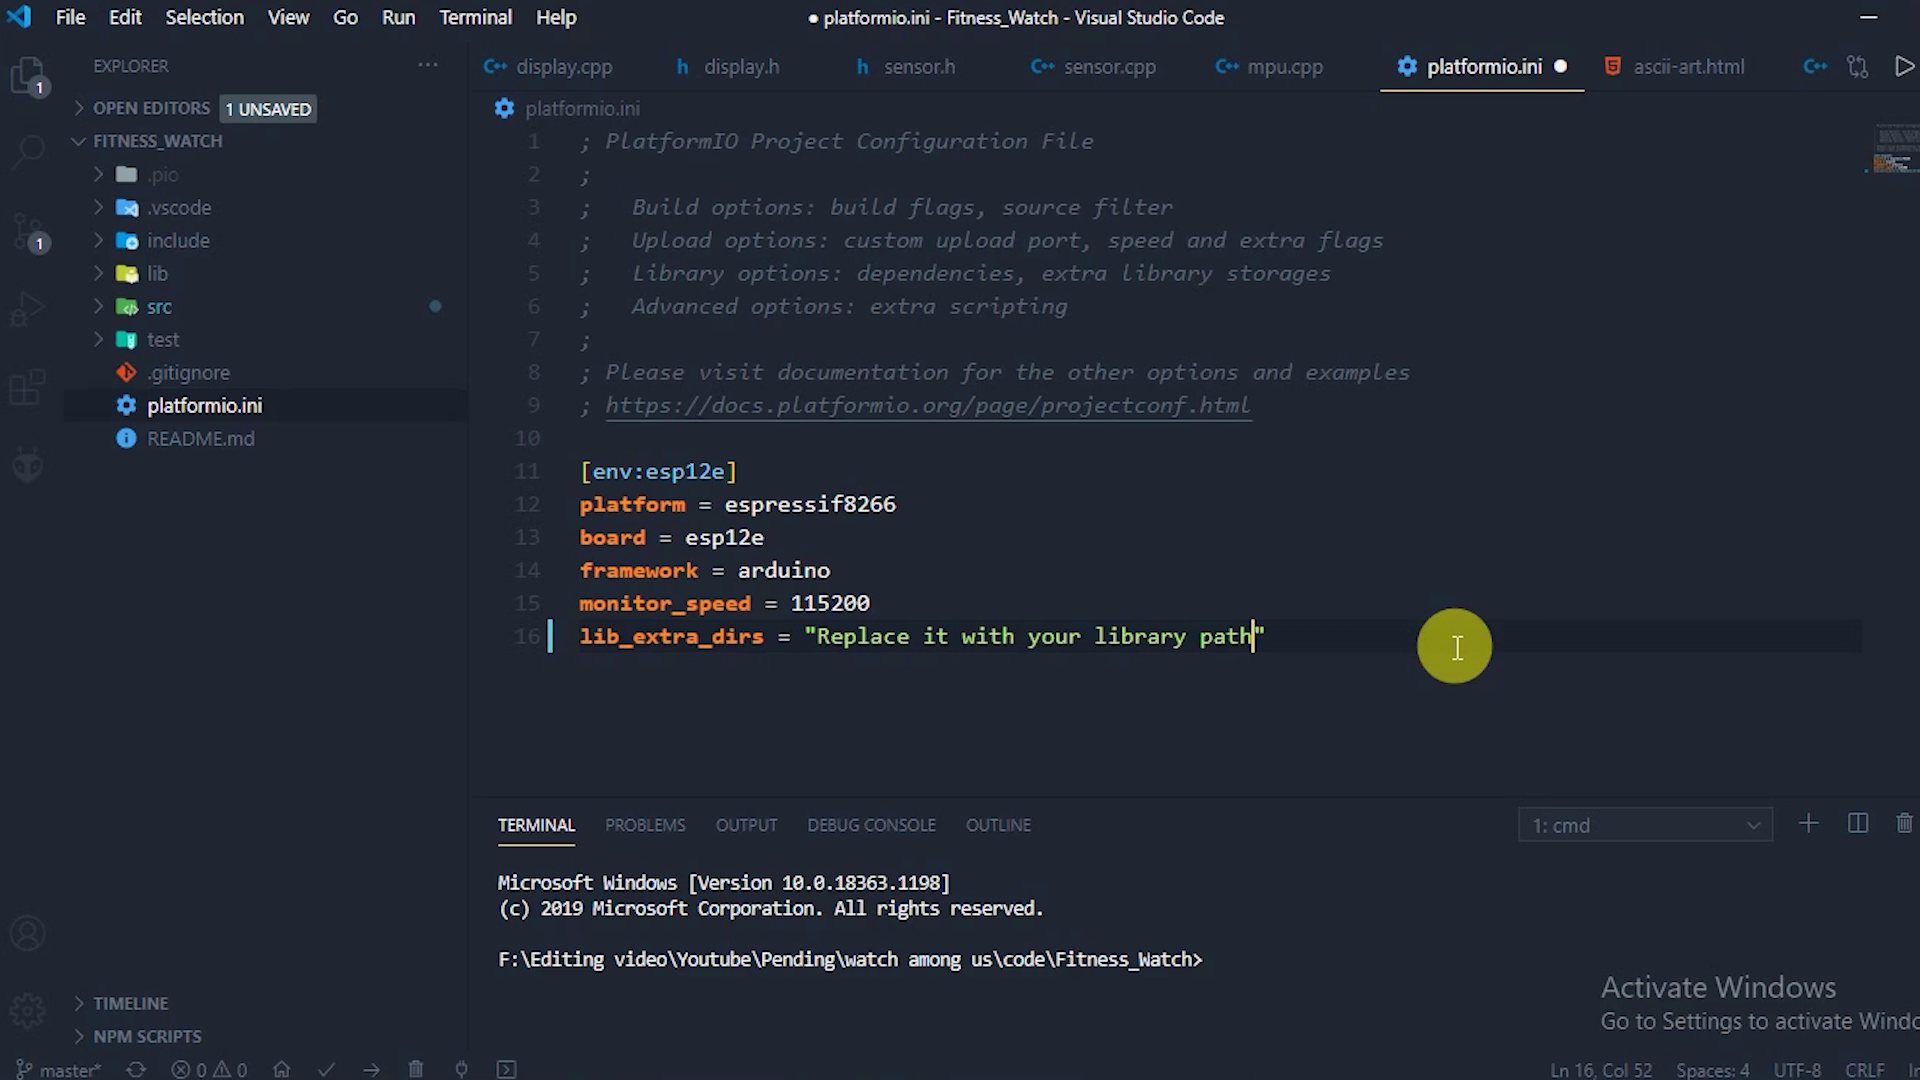Open PlatformIO Home from the status bar
Screen dimensions: 1920x1080
(283, 1069)
